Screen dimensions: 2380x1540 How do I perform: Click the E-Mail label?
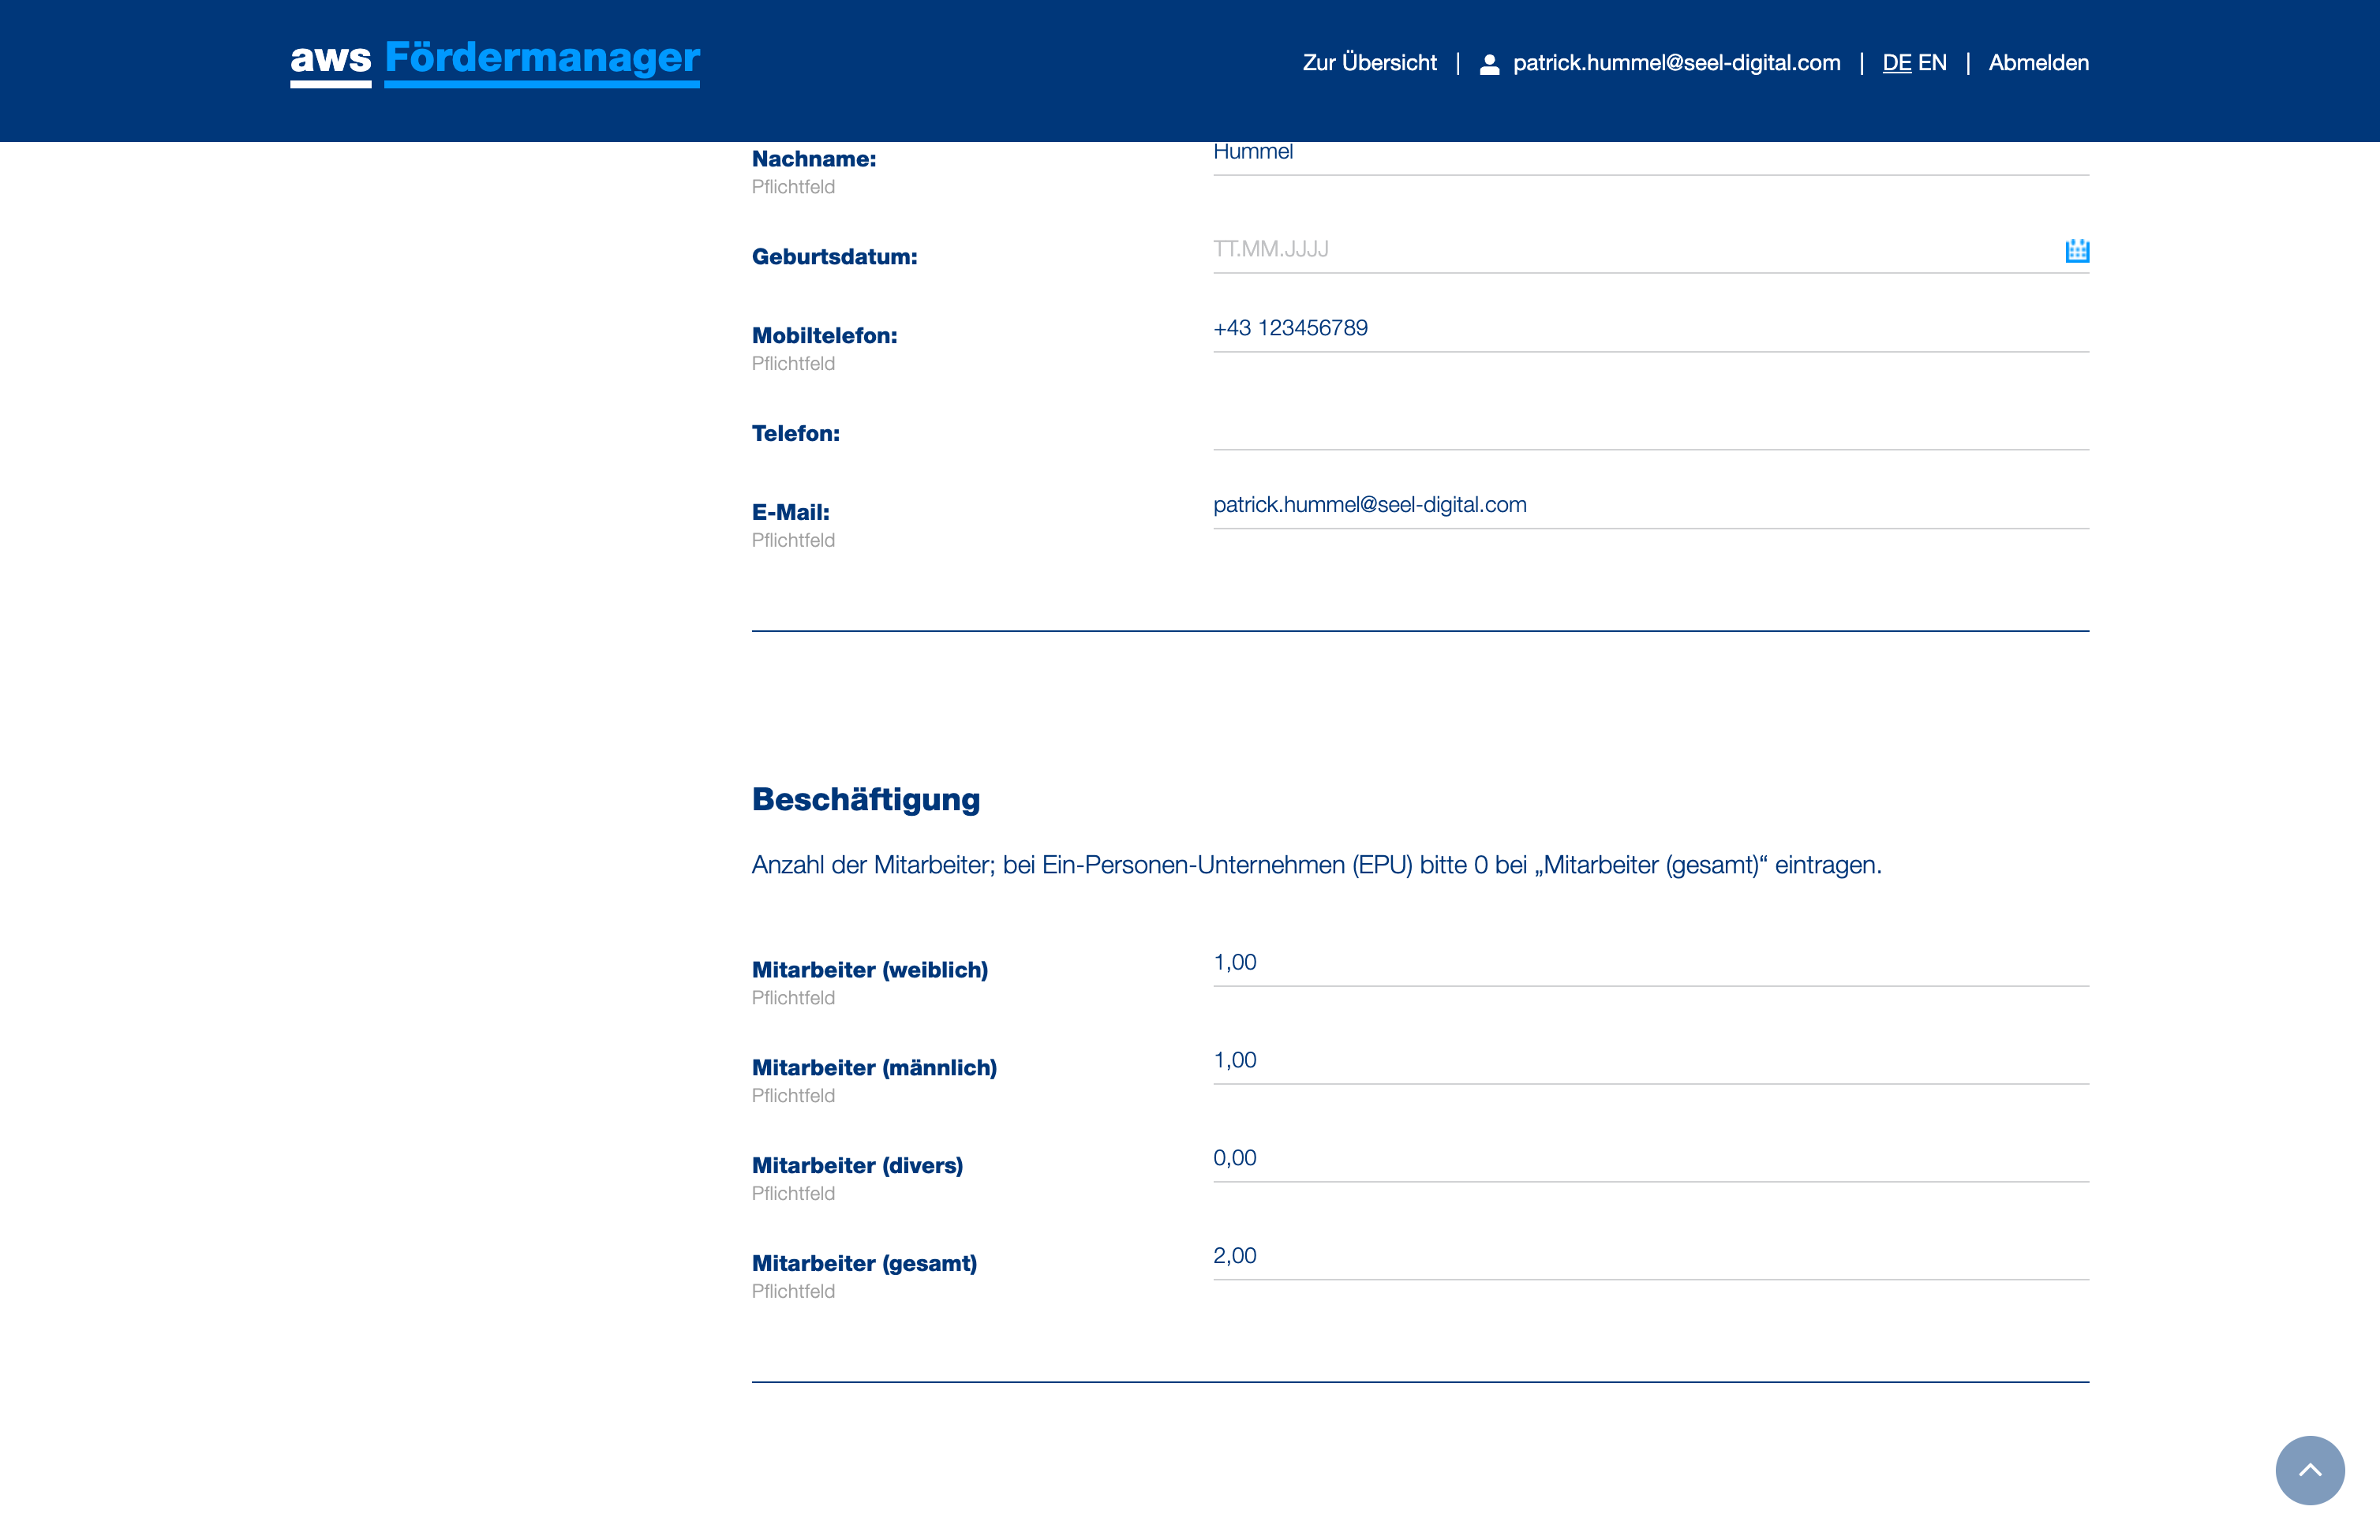point(791,512)
